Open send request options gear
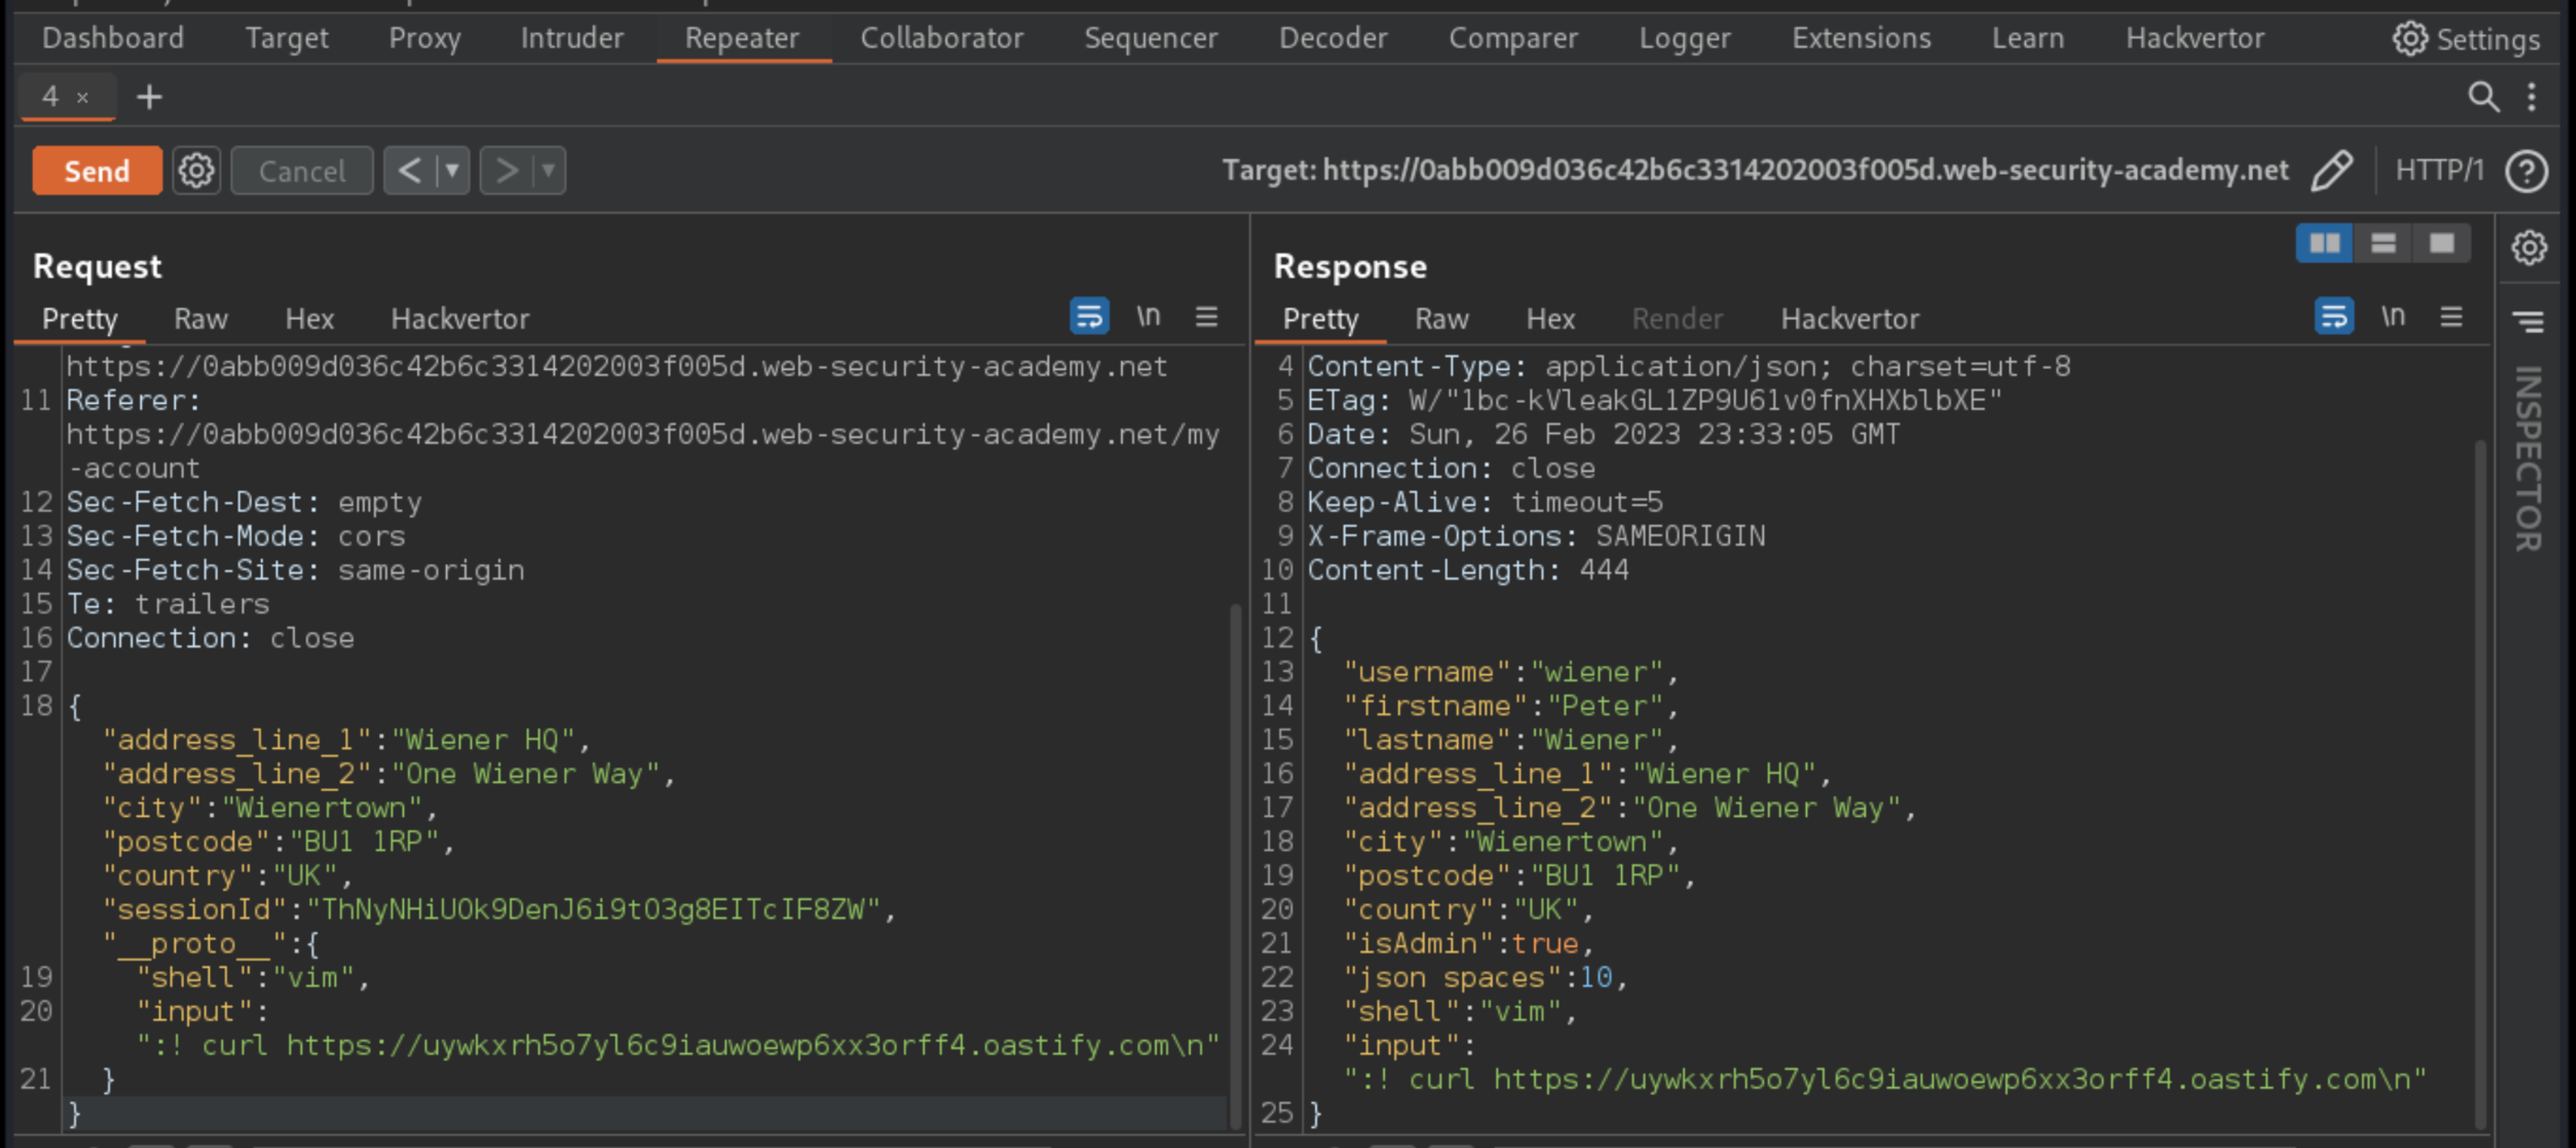 [x=196, y=171]
